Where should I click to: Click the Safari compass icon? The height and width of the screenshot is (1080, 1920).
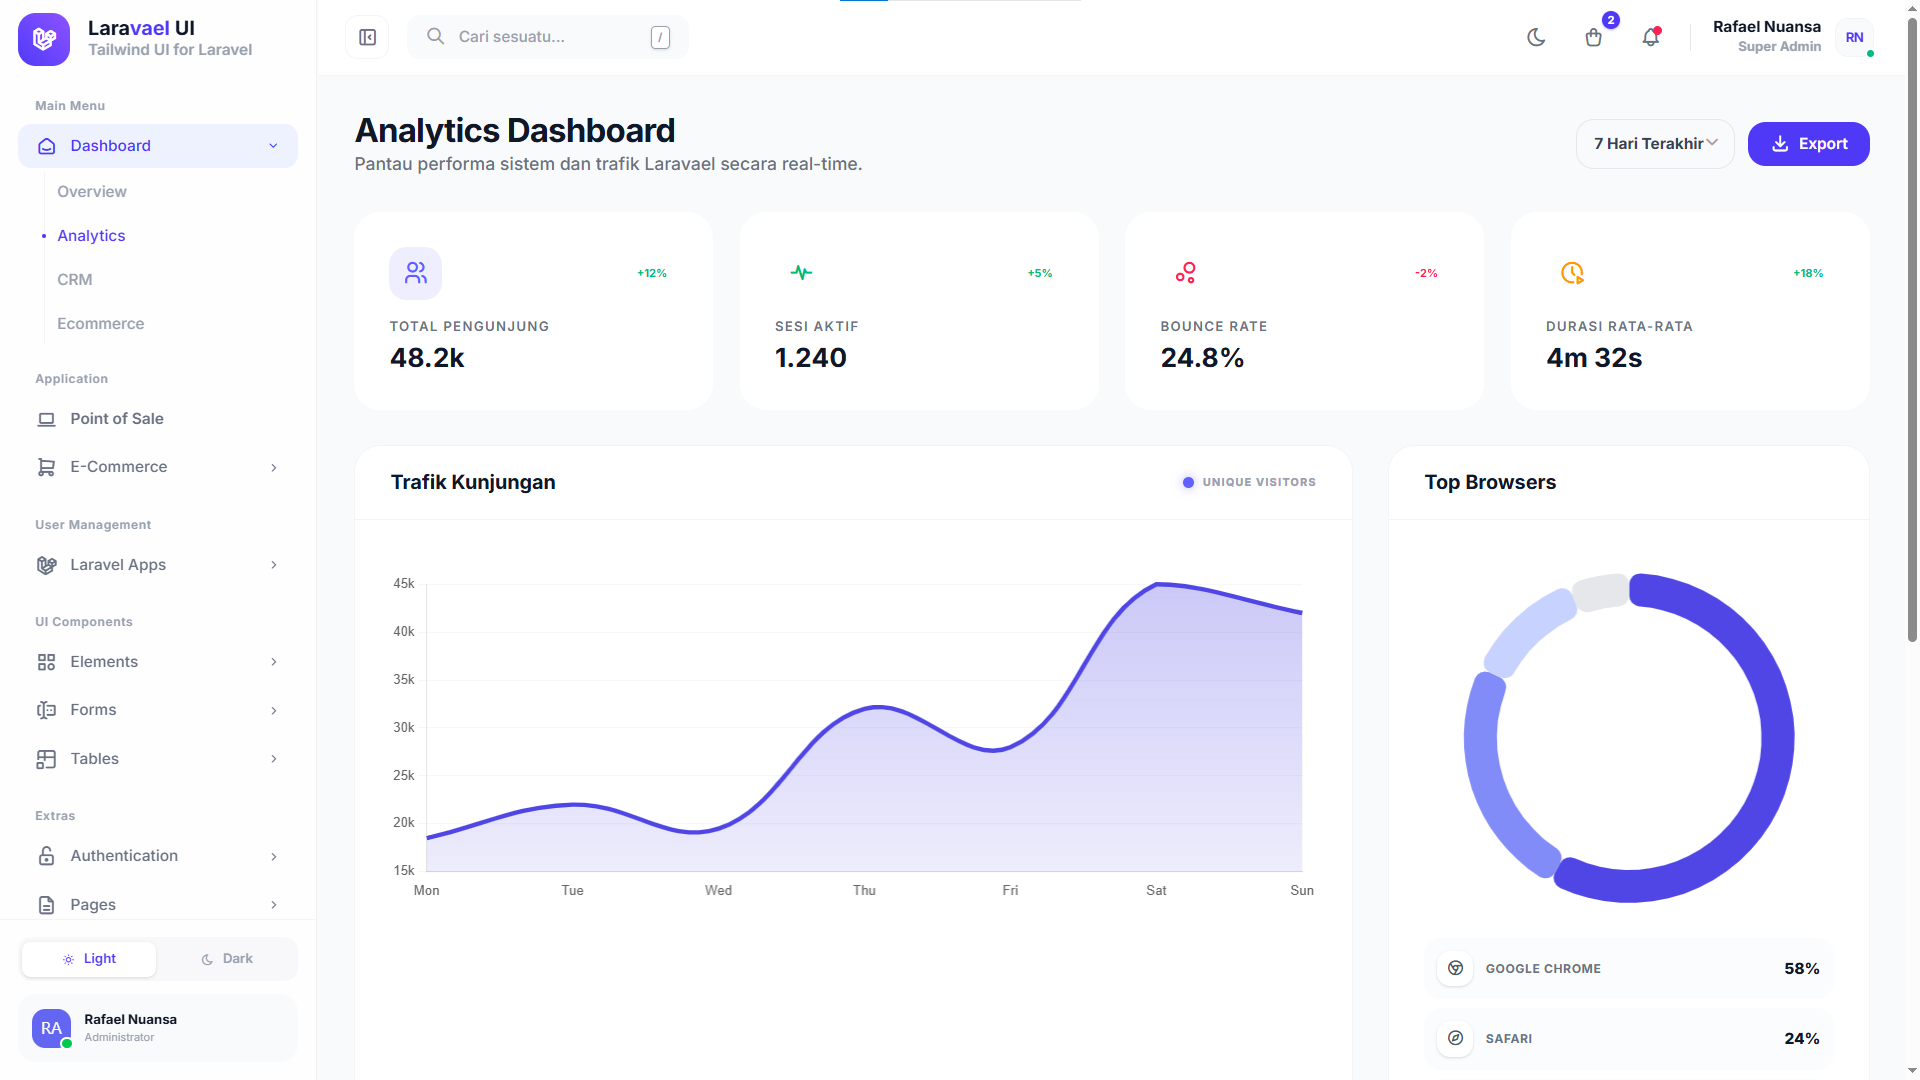click(1455, 1038)
